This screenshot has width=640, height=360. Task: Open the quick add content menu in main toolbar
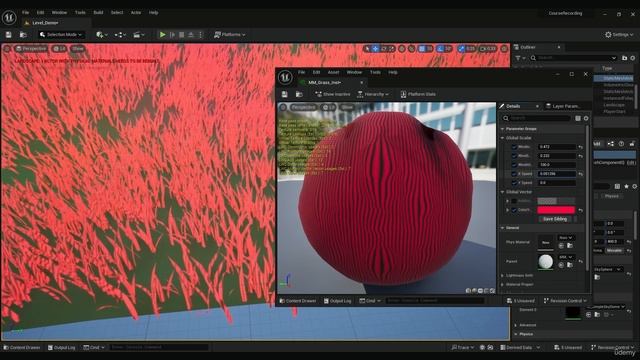102,35
